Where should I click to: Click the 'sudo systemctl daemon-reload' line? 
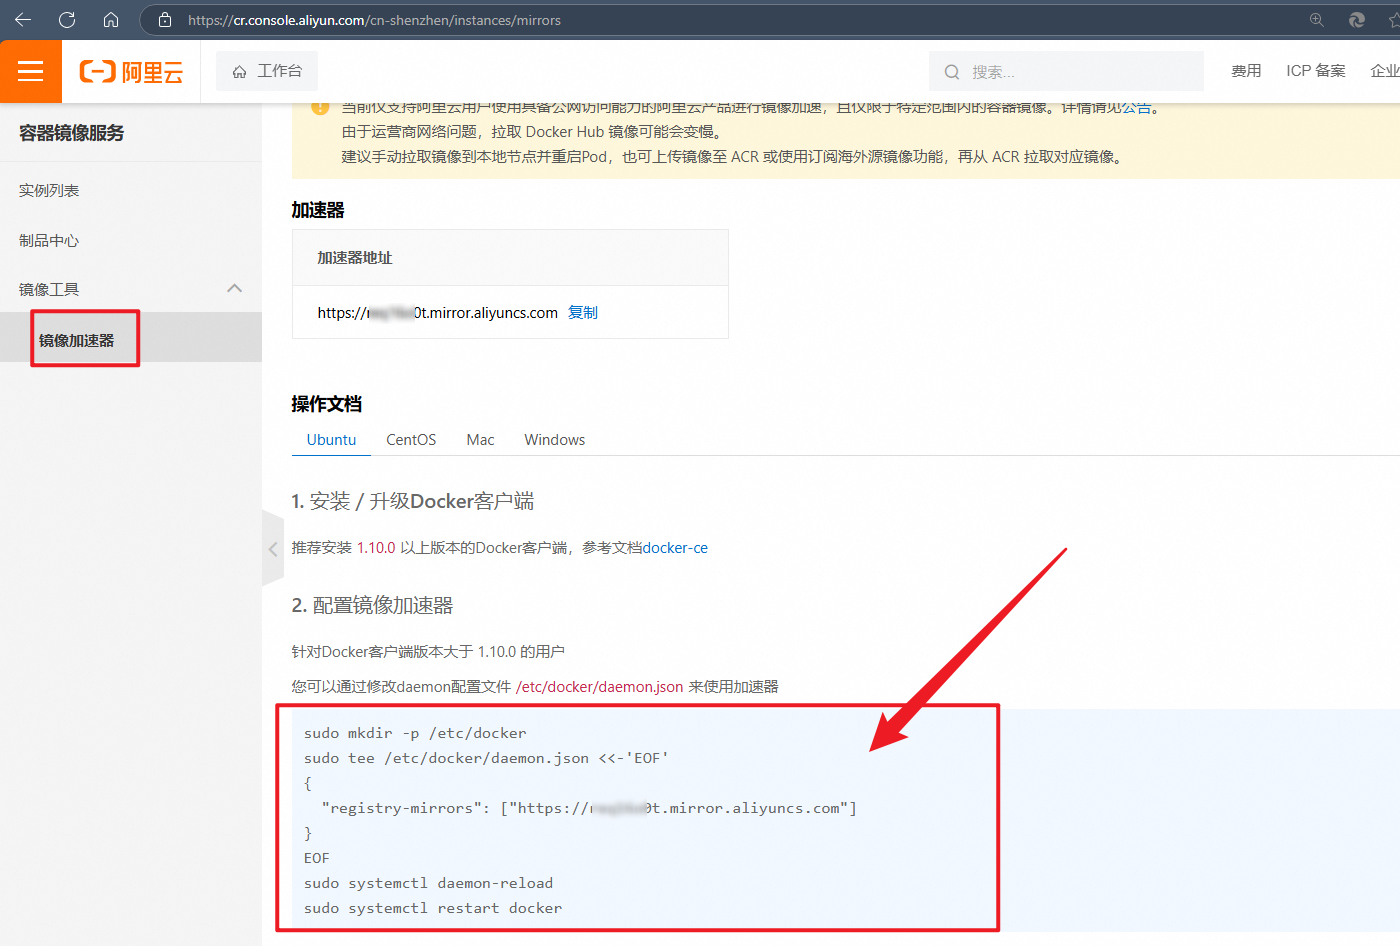point(428,883)
